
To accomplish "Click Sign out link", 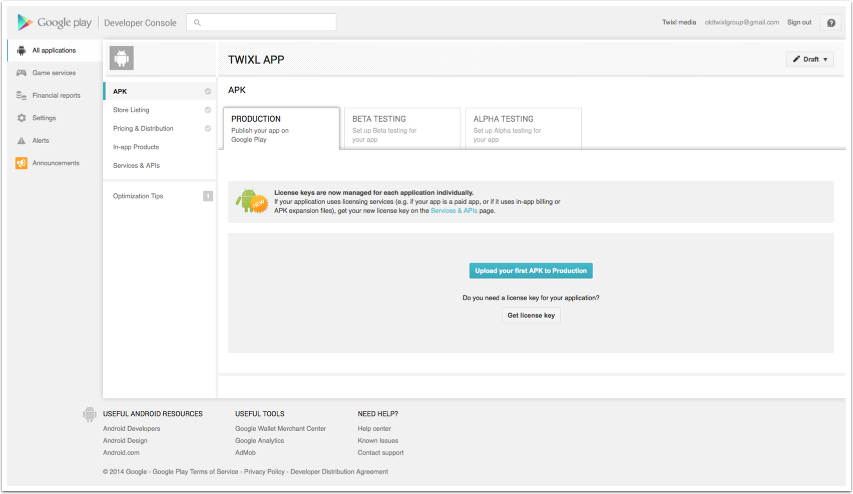I will point(799,22).
